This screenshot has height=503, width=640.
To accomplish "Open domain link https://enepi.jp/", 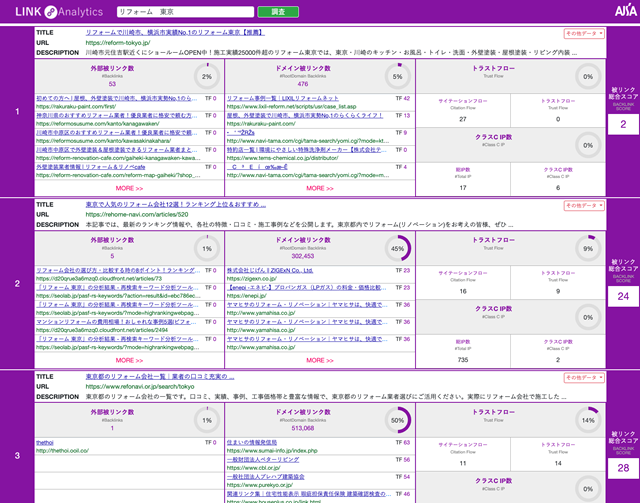I will (x=247, y=296).
